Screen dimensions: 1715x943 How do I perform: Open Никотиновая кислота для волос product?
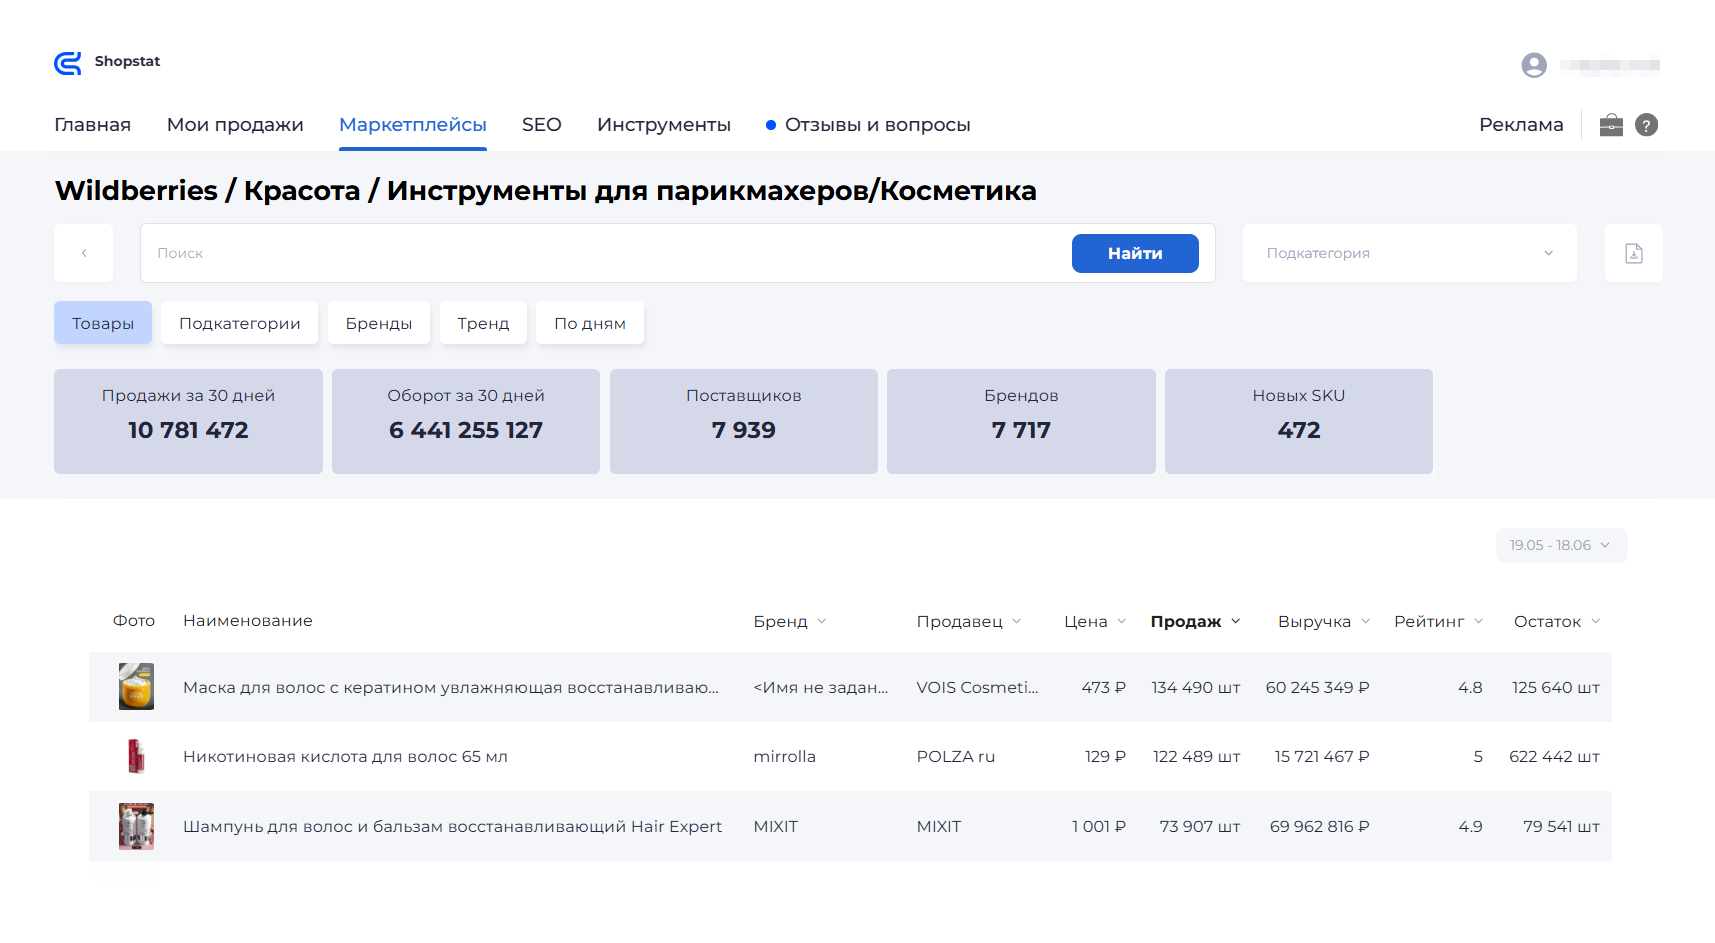pos(345,756)
